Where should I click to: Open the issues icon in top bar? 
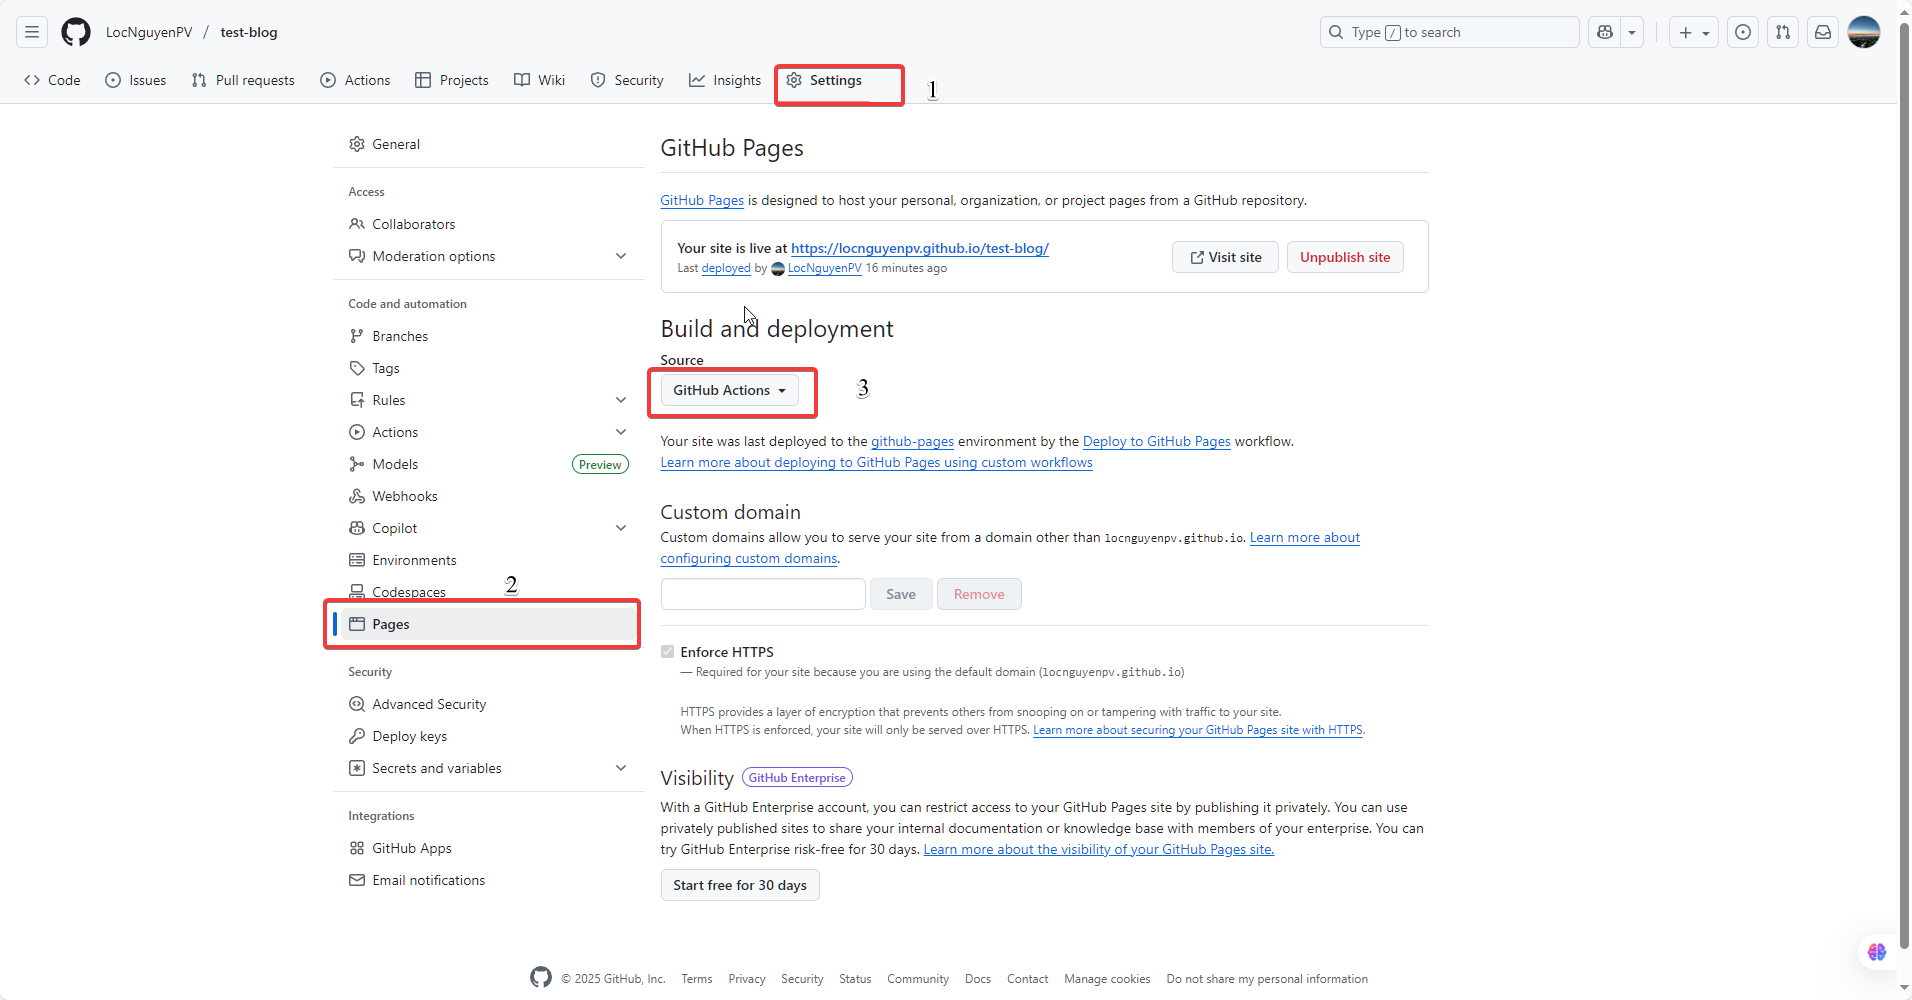pos(1743,32)
